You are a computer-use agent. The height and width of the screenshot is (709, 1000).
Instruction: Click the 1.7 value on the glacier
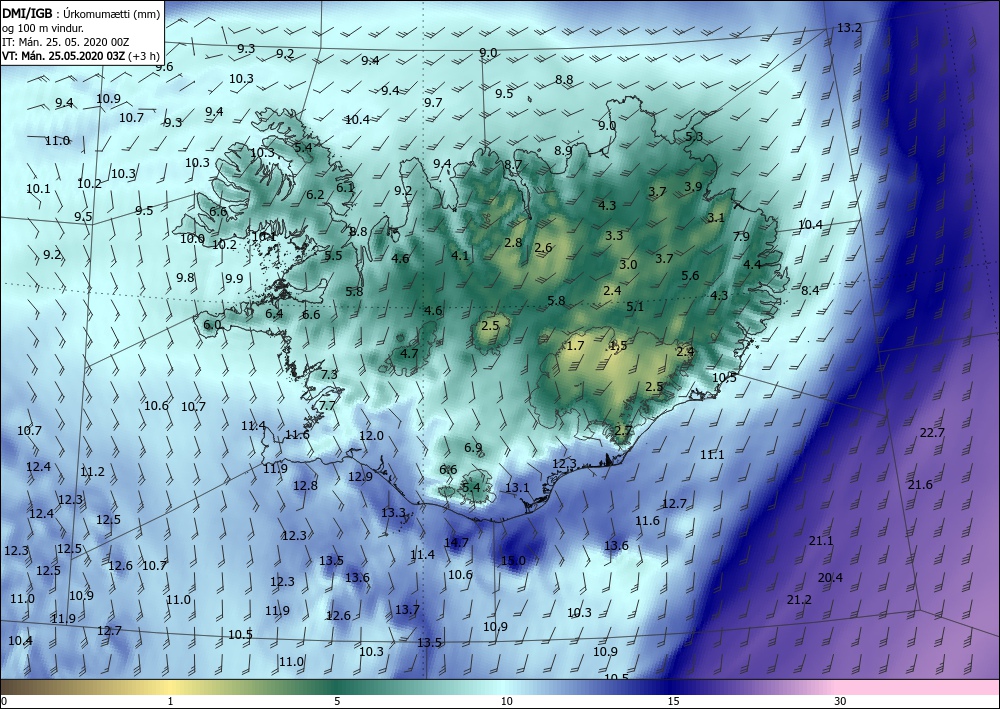575,346
